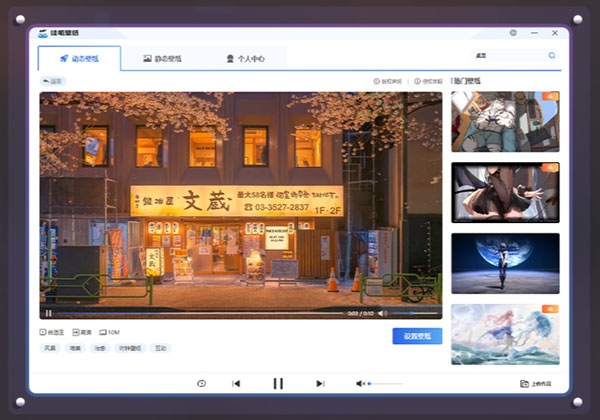
Task: Skip to the previous wallpaper in bottom bar
Action: [x=236, y=383]
